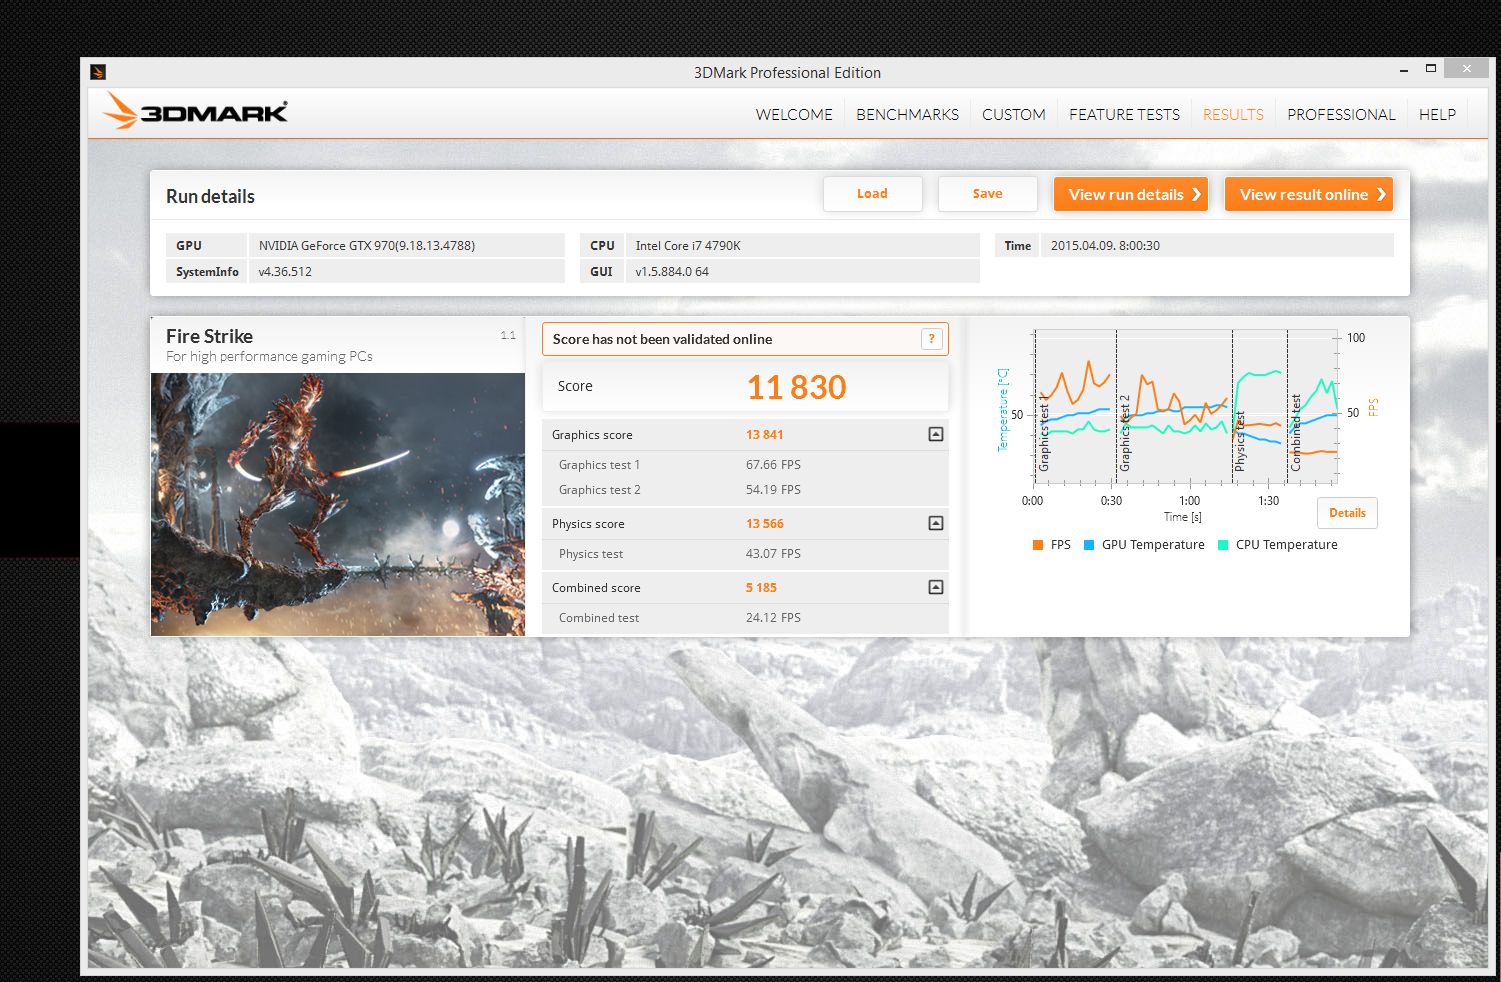The height and width of the screenshot is (982, 1501).
Task: Click the GPU value NVIDIA GeForce GTX 970
Action: [x=367, y=245]
